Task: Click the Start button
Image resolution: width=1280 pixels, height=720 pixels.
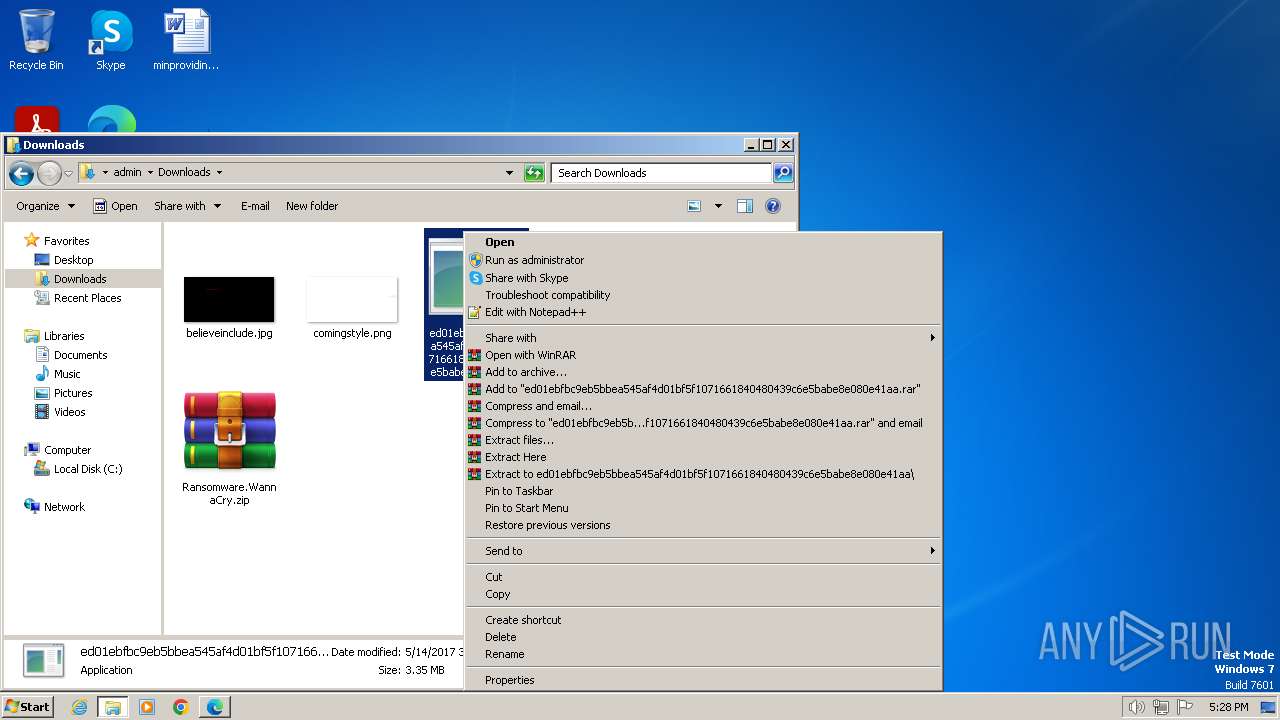Action: point(28,707)
